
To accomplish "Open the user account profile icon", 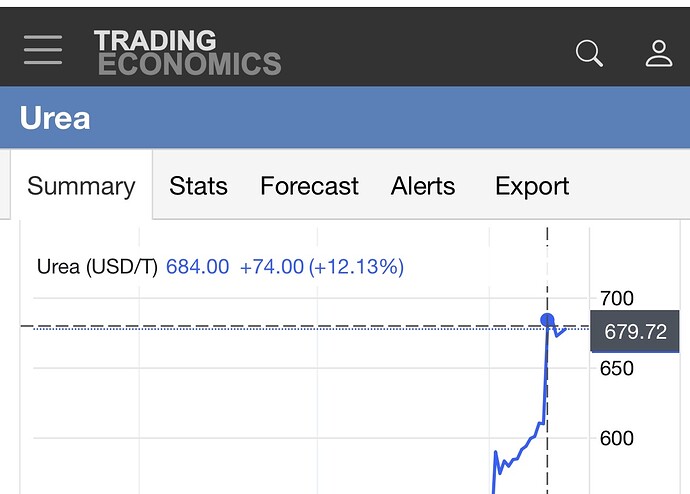I will coord(658,53).
